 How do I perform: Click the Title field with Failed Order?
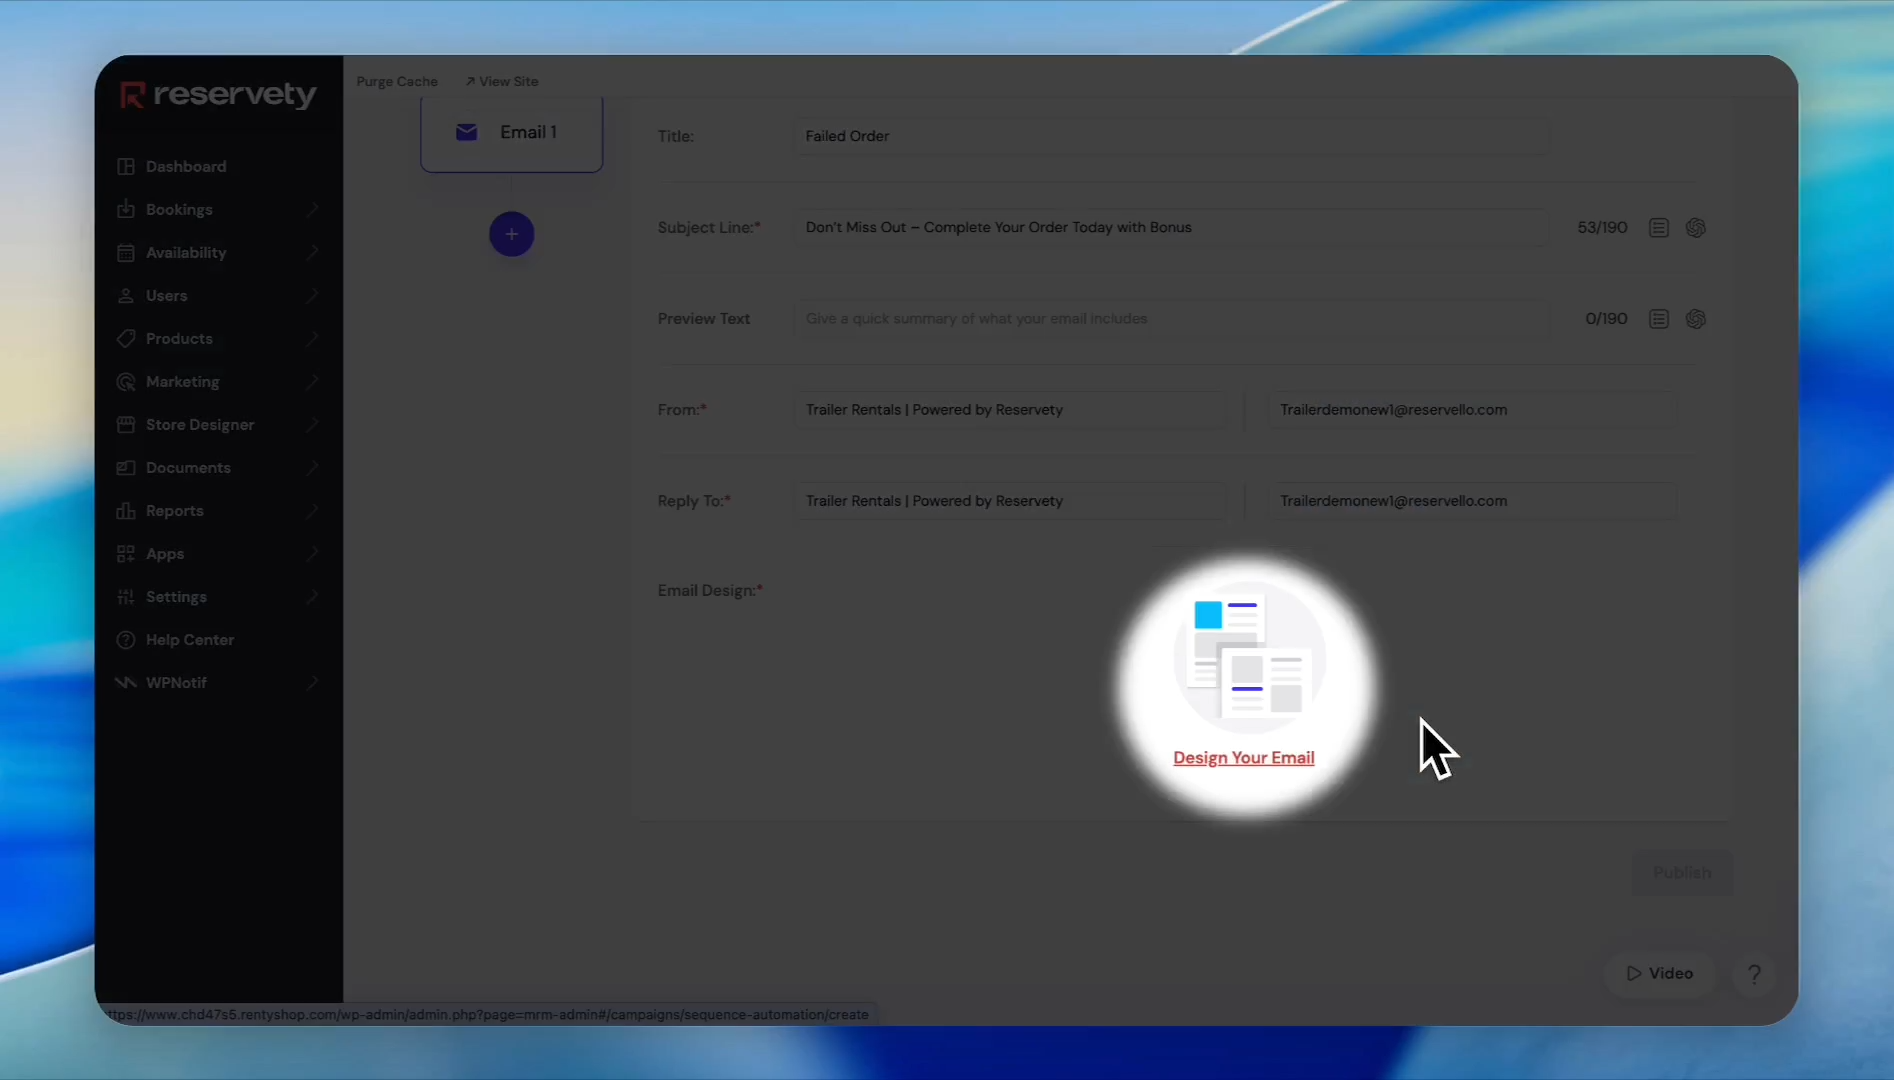(1172, 136)
